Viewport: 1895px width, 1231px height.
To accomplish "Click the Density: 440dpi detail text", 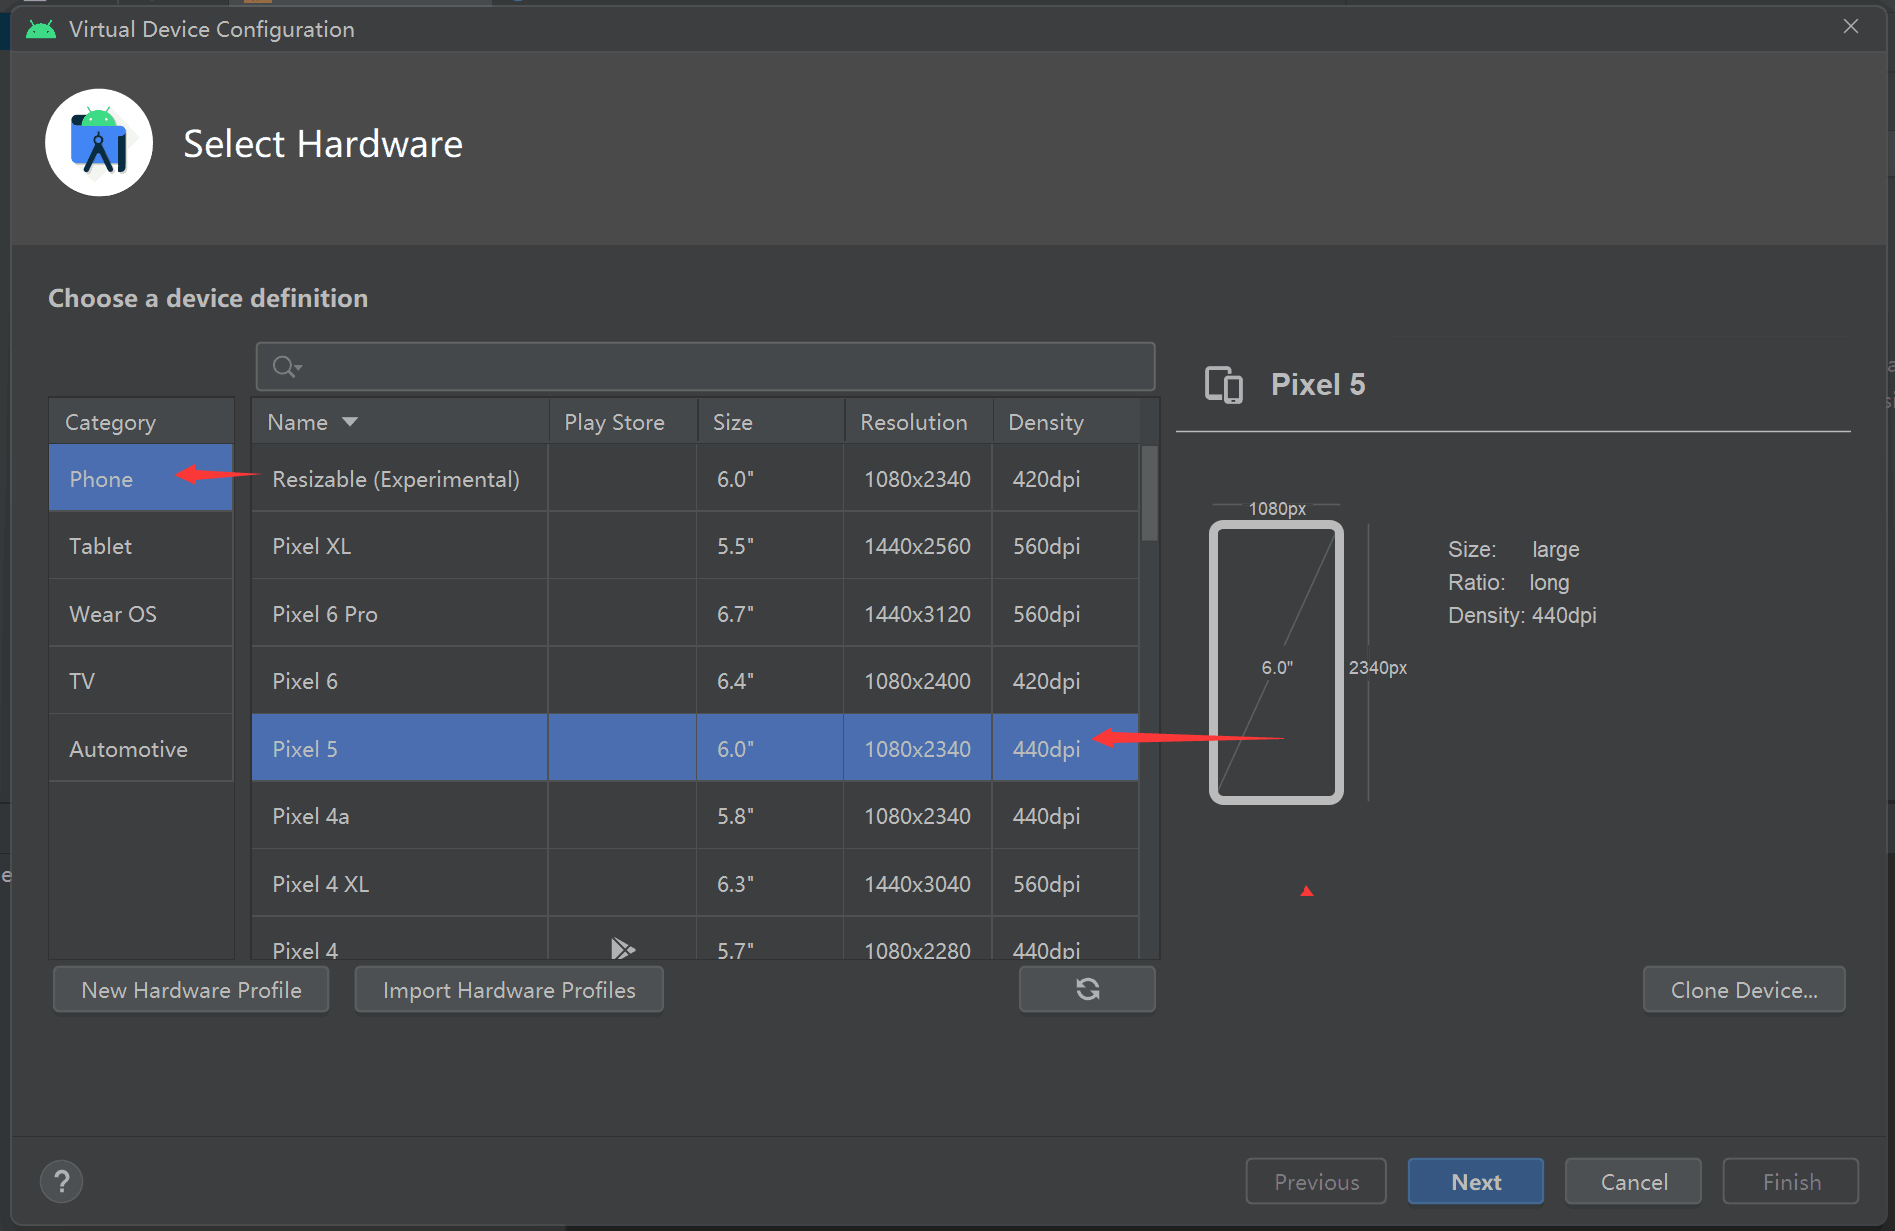I will click(x=1522, y=615).
